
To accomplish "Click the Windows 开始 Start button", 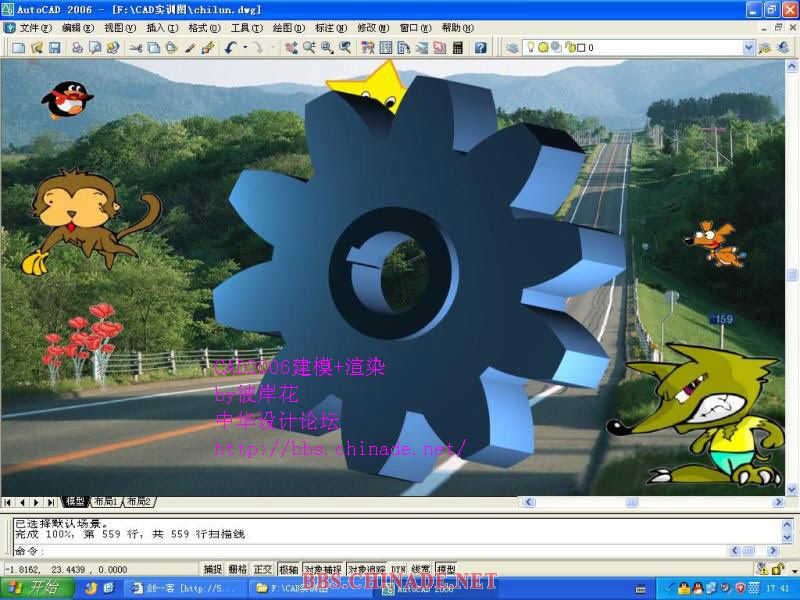I will 37,588.
